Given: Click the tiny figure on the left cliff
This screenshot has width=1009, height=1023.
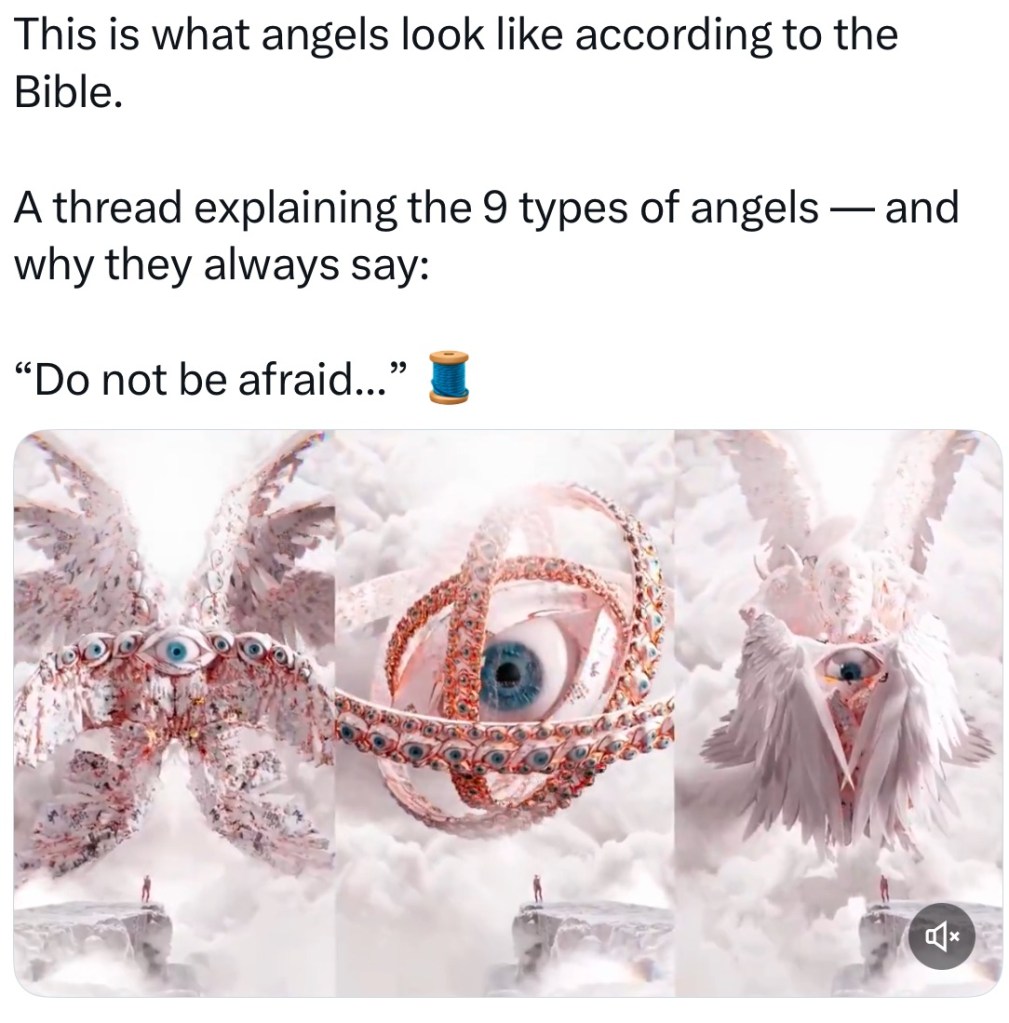Looking at the screenshot, I should (146, 889).
